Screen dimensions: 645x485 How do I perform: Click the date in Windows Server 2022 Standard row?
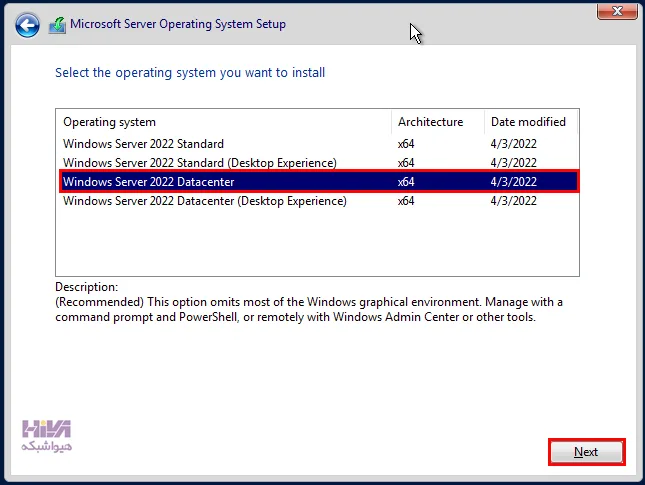[x=513, y=144]
